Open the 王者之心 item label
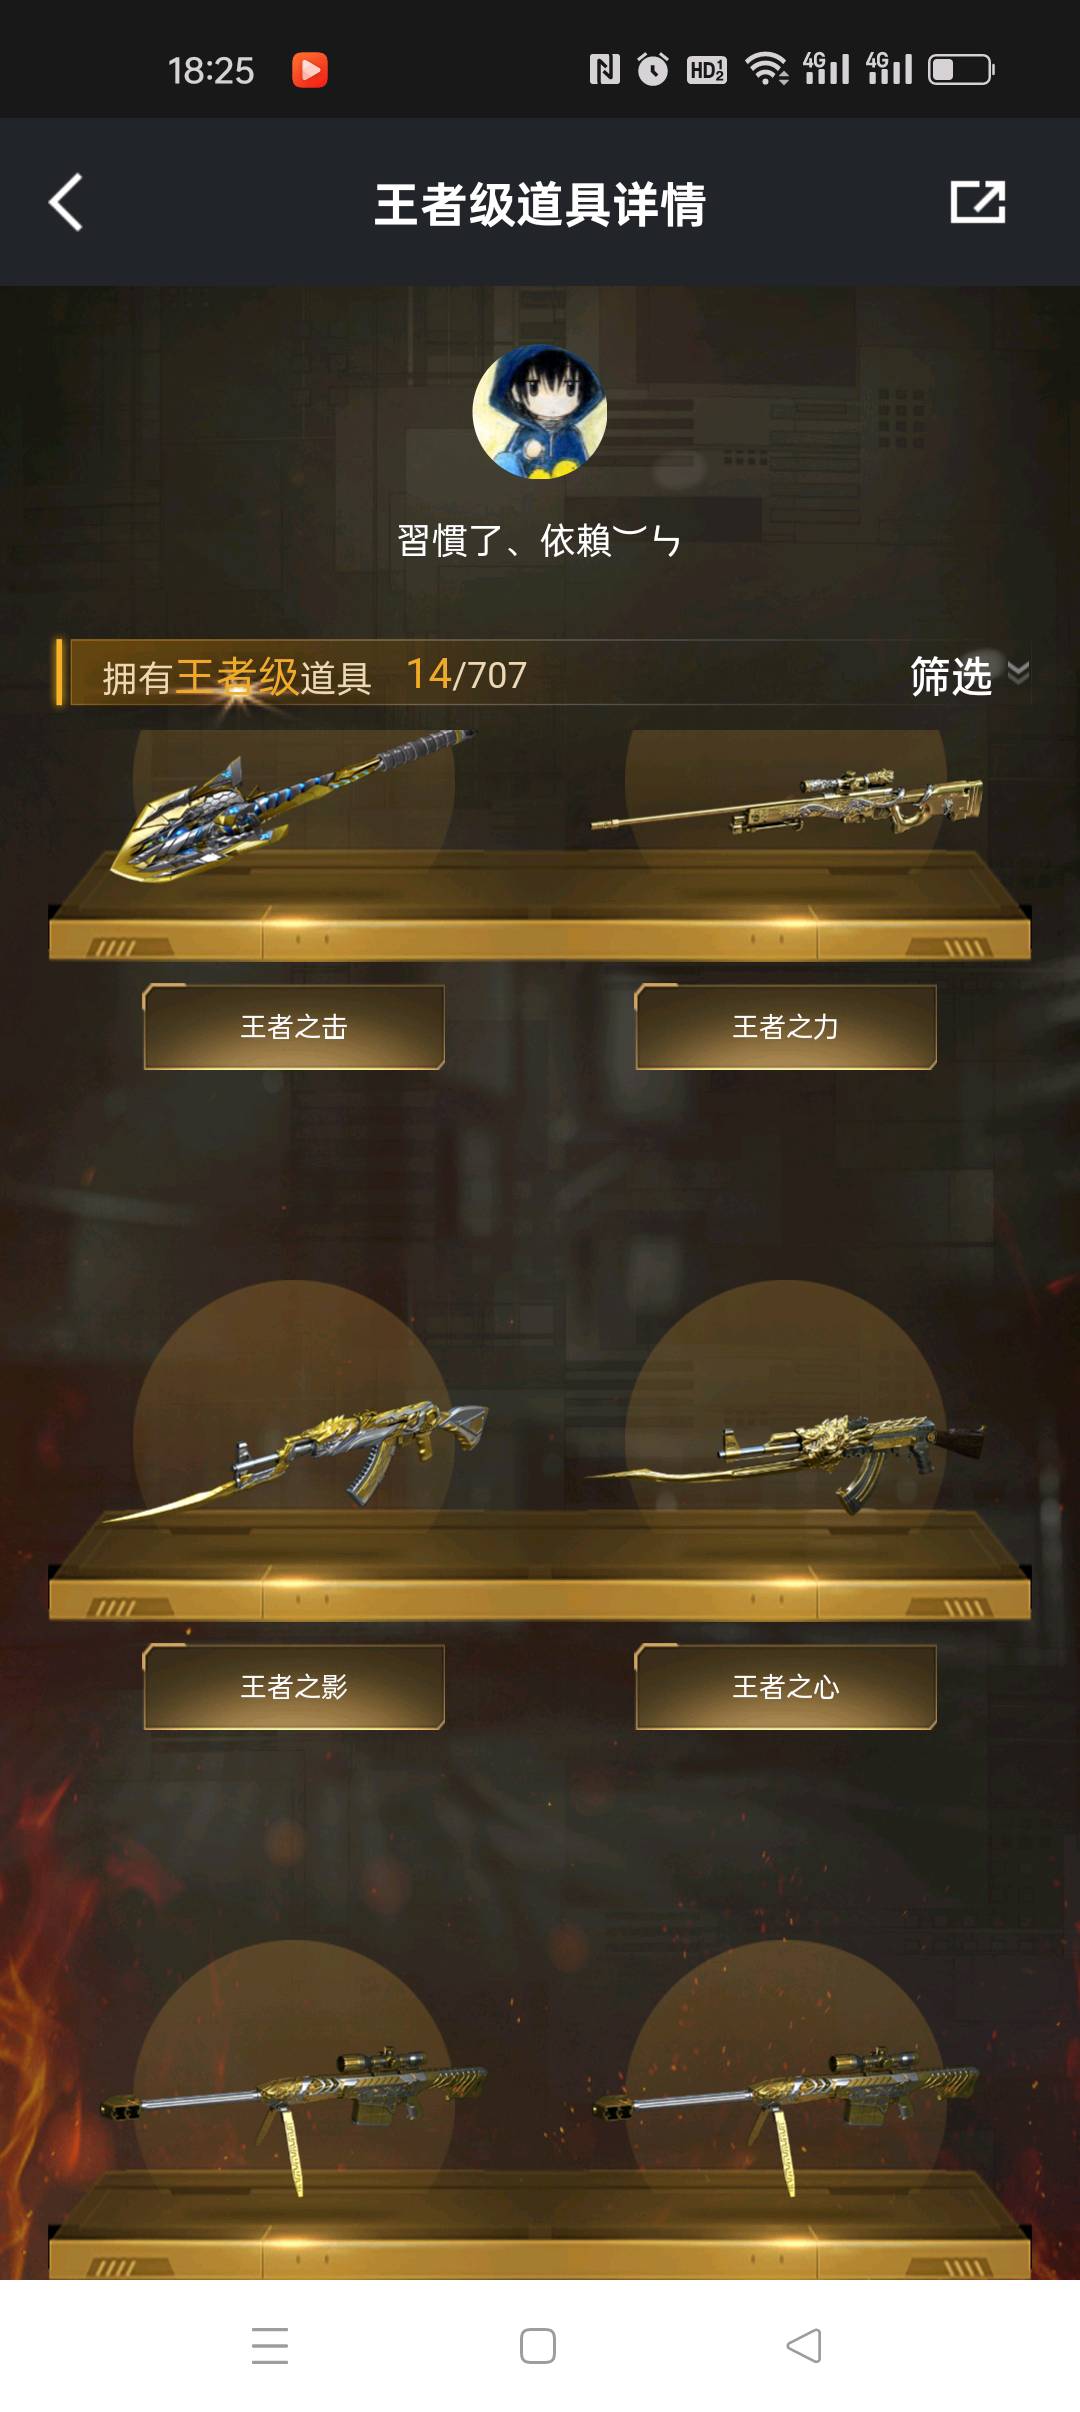The height and width of the screenshot is (2412, 1080). point(786,1687)
